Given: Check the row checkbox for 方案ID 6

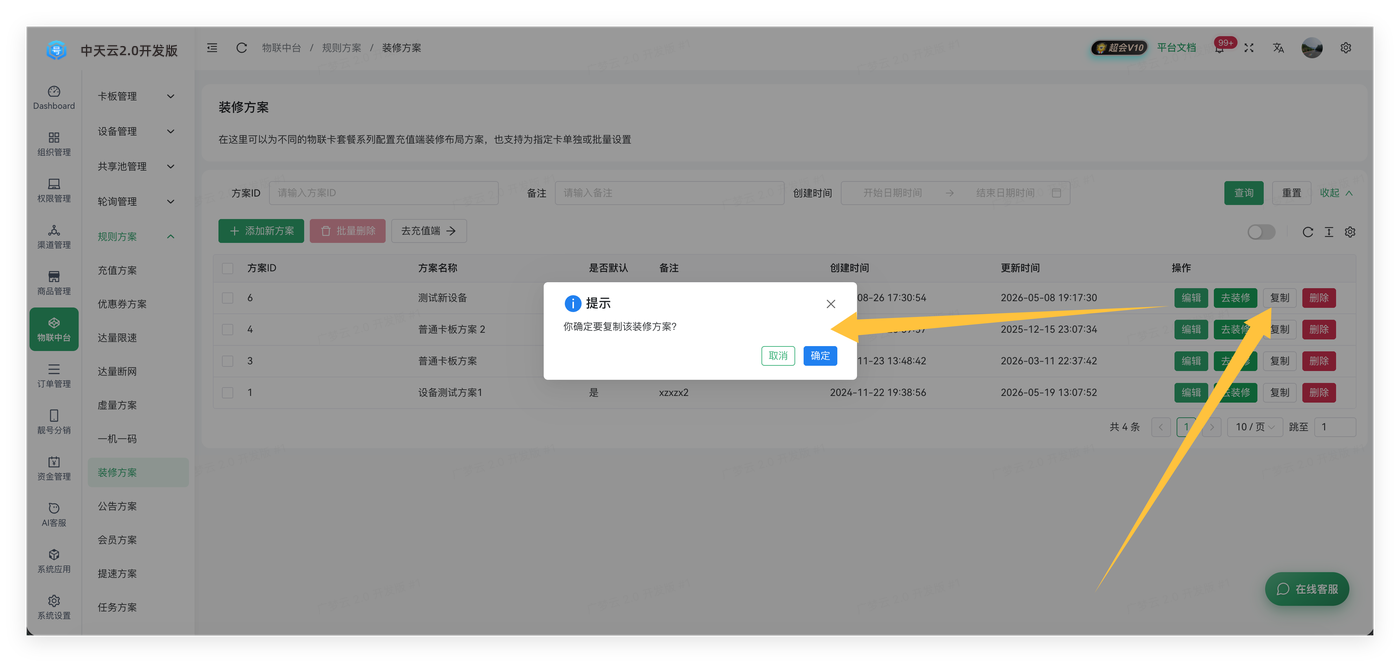Looking at the screenshot, I should pos(227,298).
